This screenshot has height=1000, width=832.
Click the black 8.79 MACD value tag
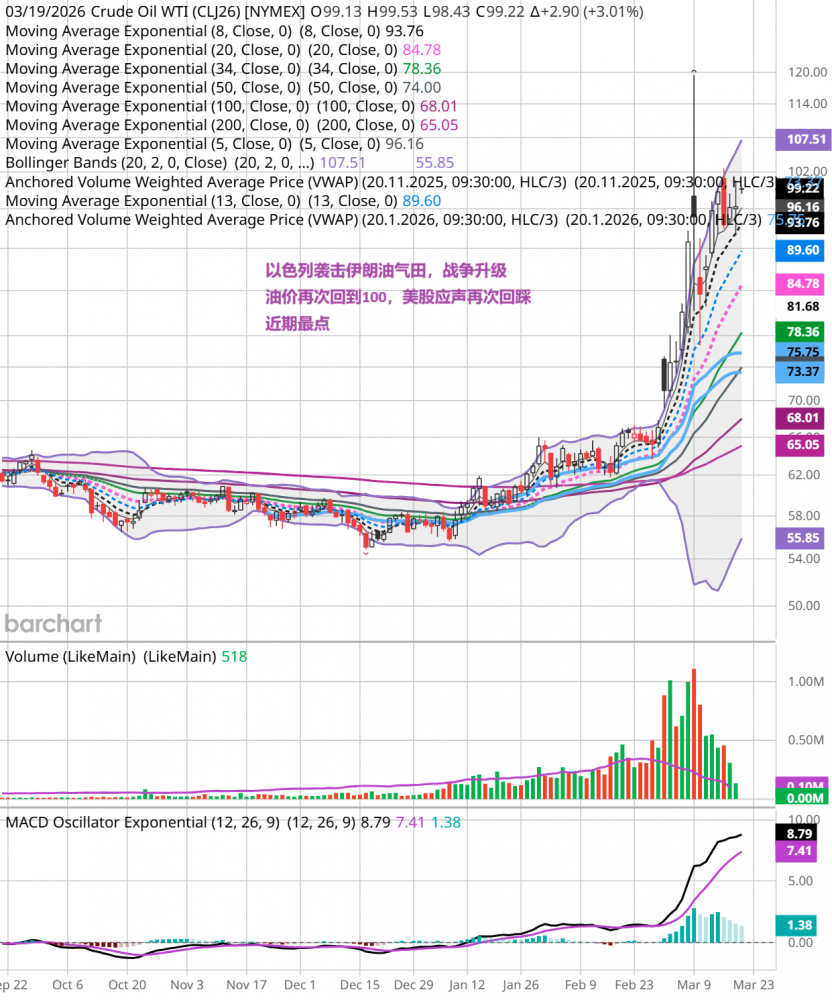pos(802,832)
